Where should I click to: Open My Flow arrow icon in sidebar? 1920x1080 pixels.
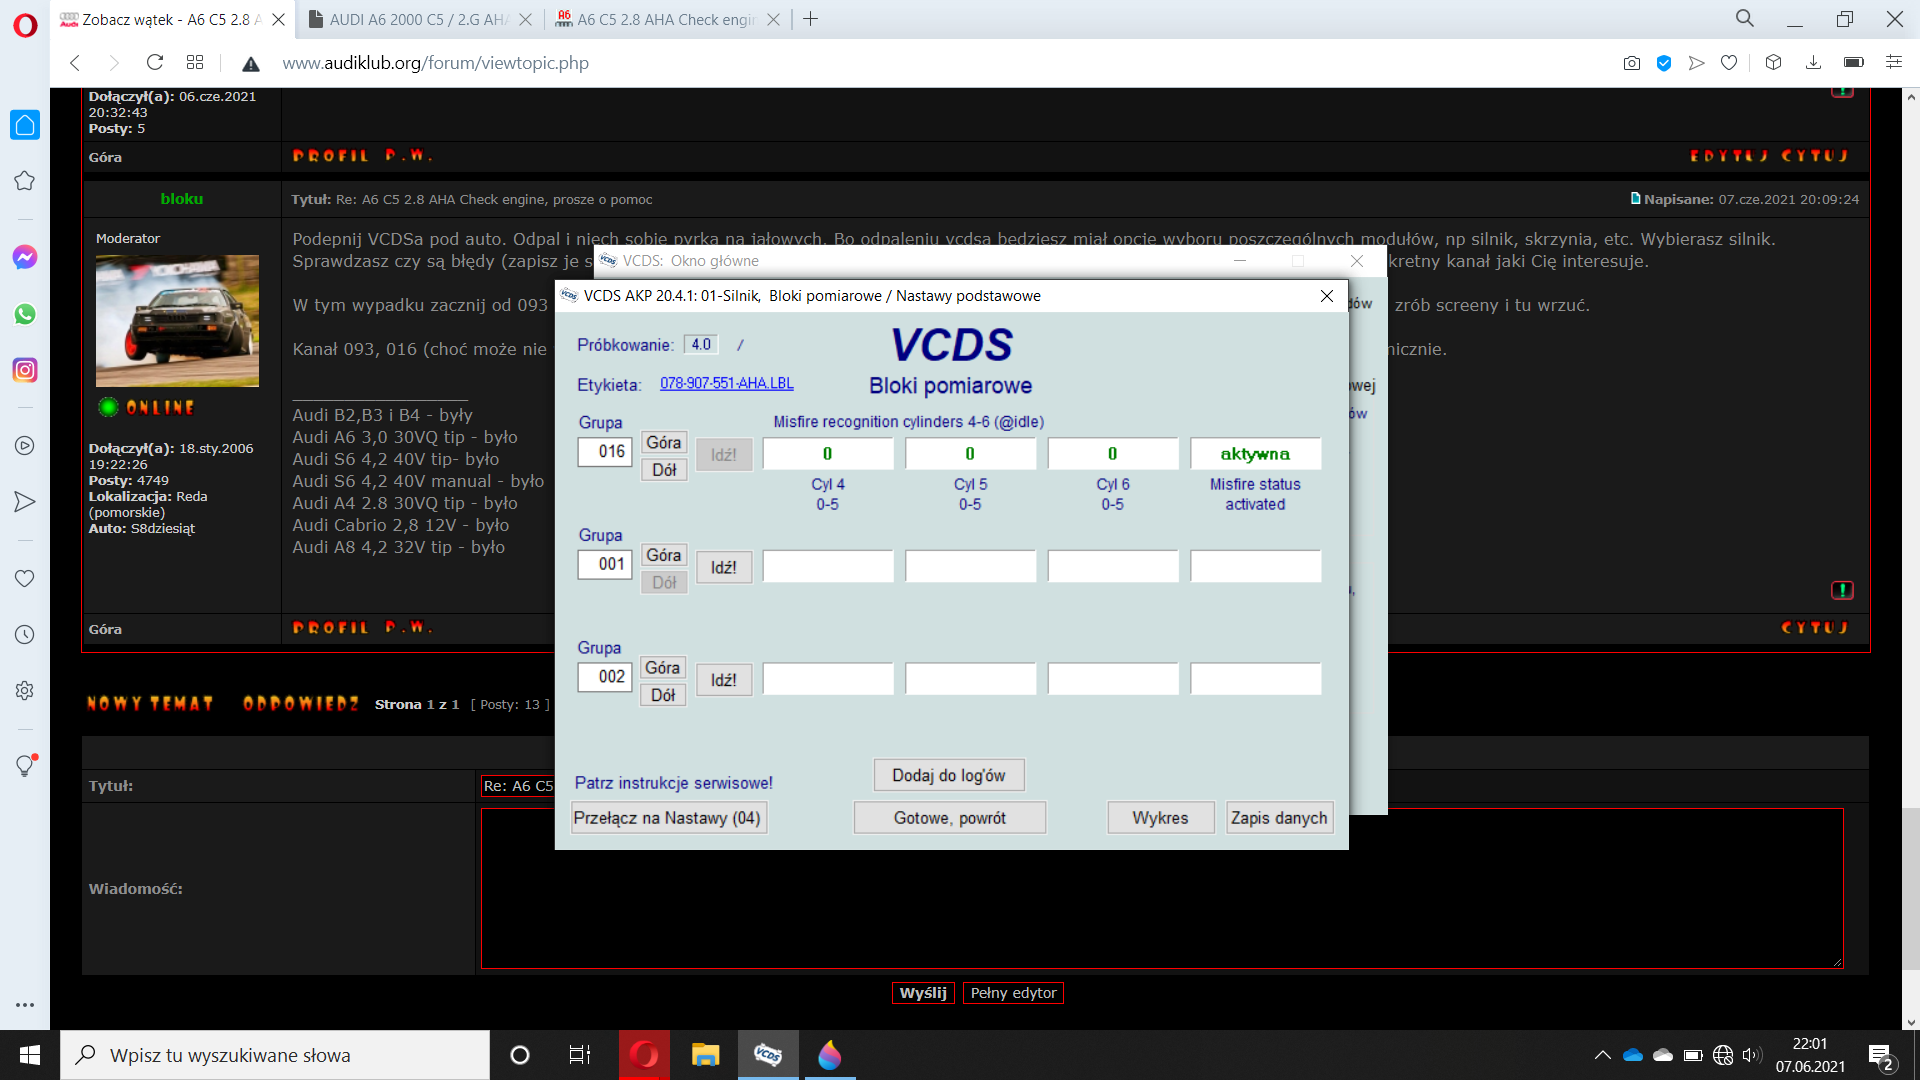click(25, 502)
